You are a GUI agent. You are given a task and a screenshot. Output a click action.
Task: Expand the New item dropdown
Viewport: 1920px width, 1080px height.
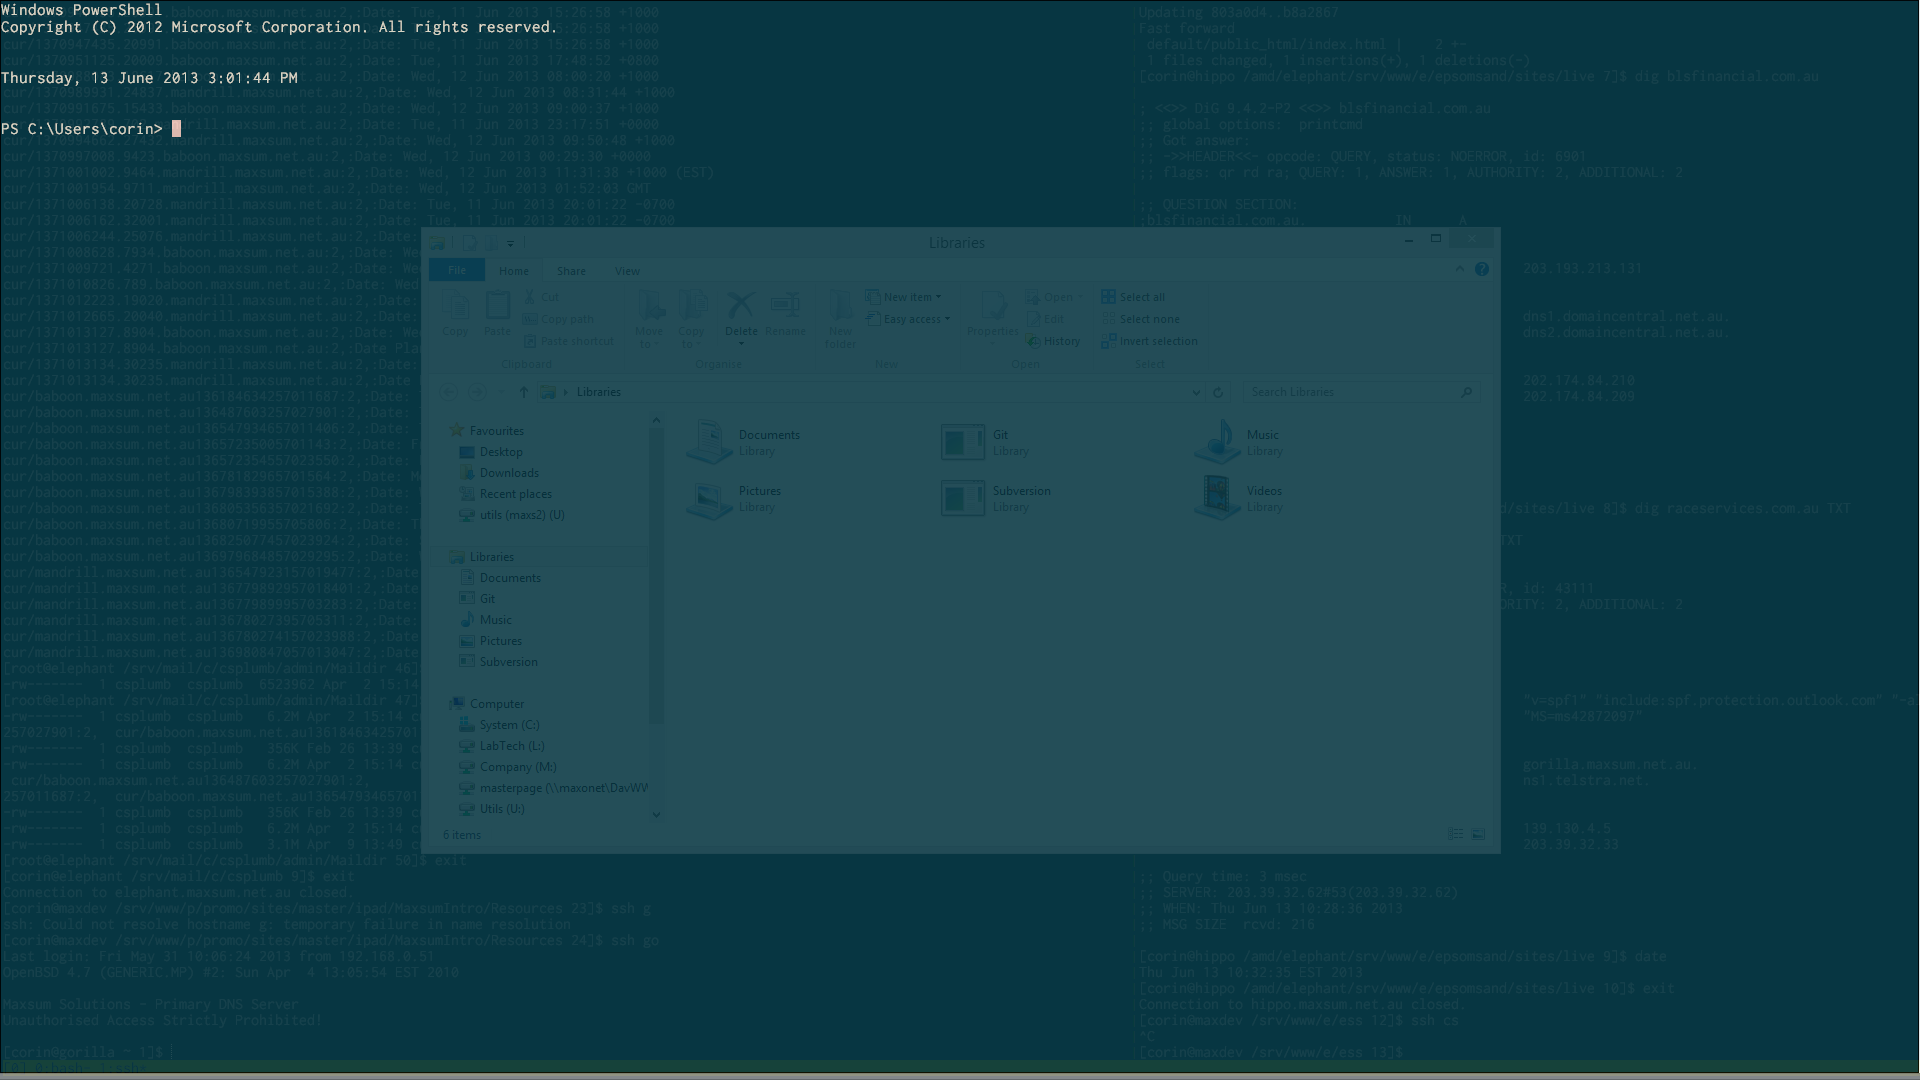point(903,297)
